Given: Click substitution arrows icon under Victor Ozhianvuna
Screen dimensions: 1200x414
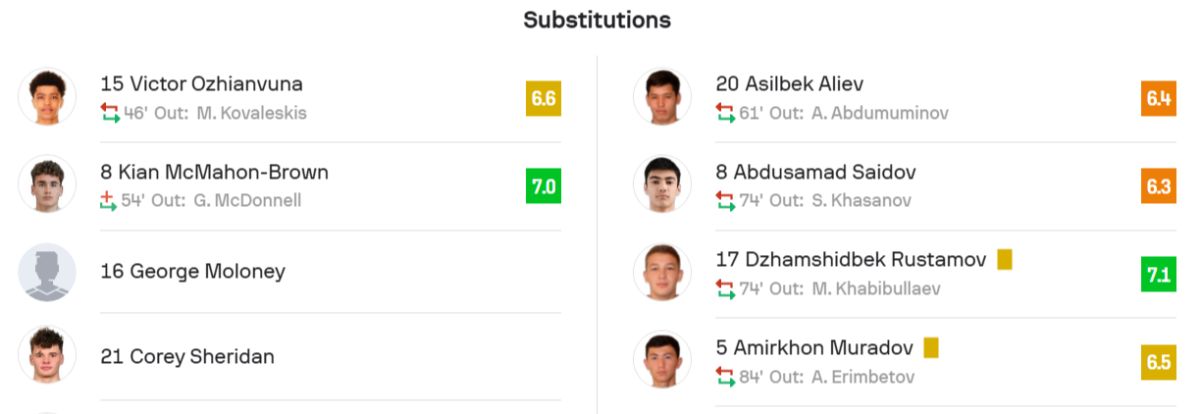Looking at the screenshot, I should pyautogui.click(x=109, y=113).
